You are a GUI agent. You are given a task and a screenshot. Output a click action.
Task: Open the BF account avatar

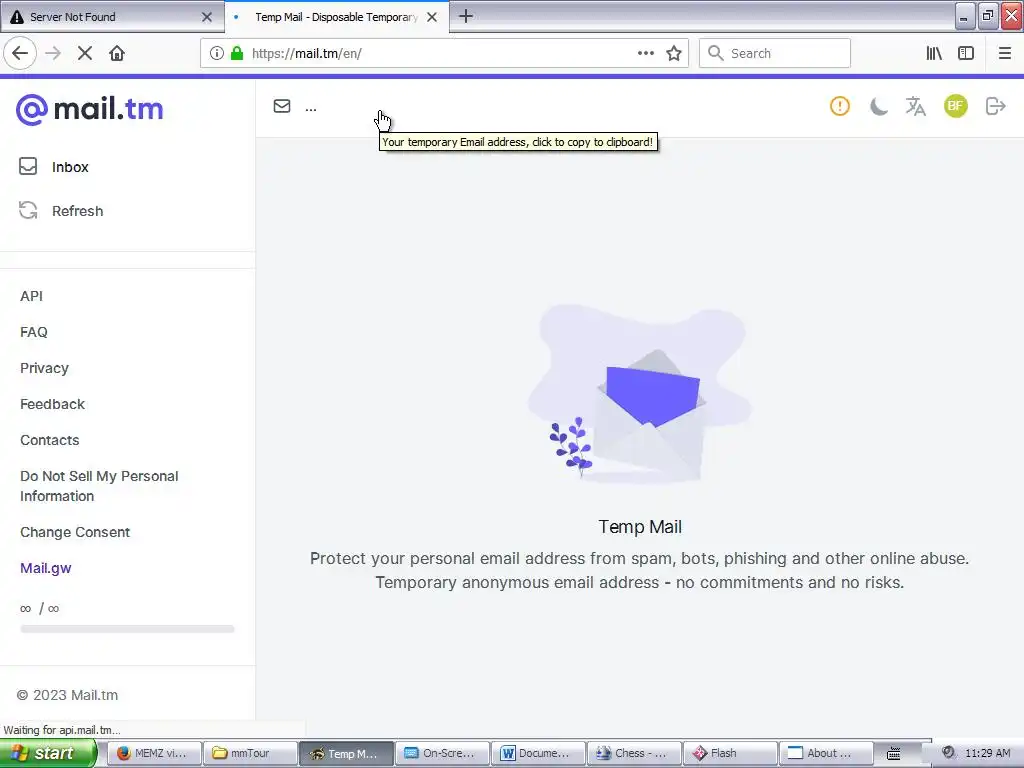[x=955, y=106]
